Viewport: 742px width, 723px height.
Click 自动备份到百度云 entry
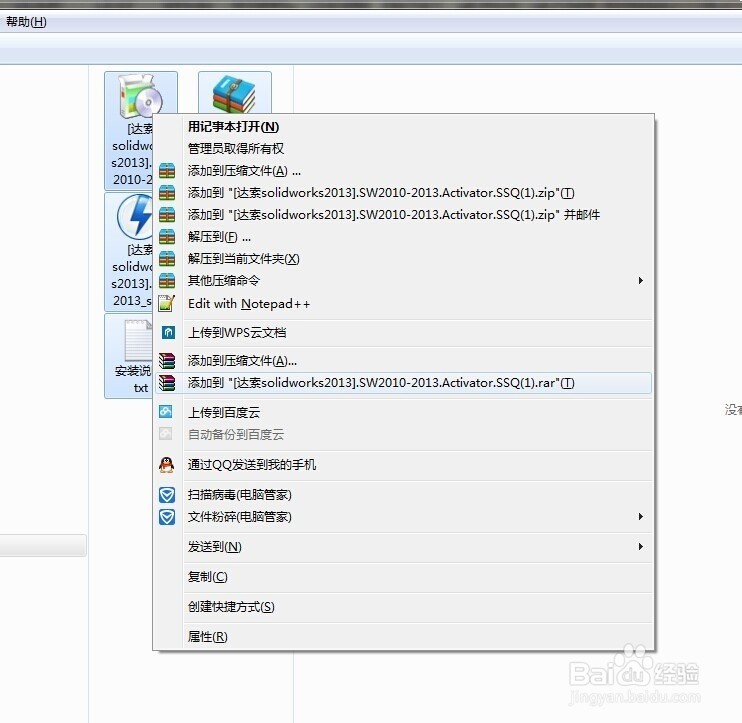tap(236, 434)
